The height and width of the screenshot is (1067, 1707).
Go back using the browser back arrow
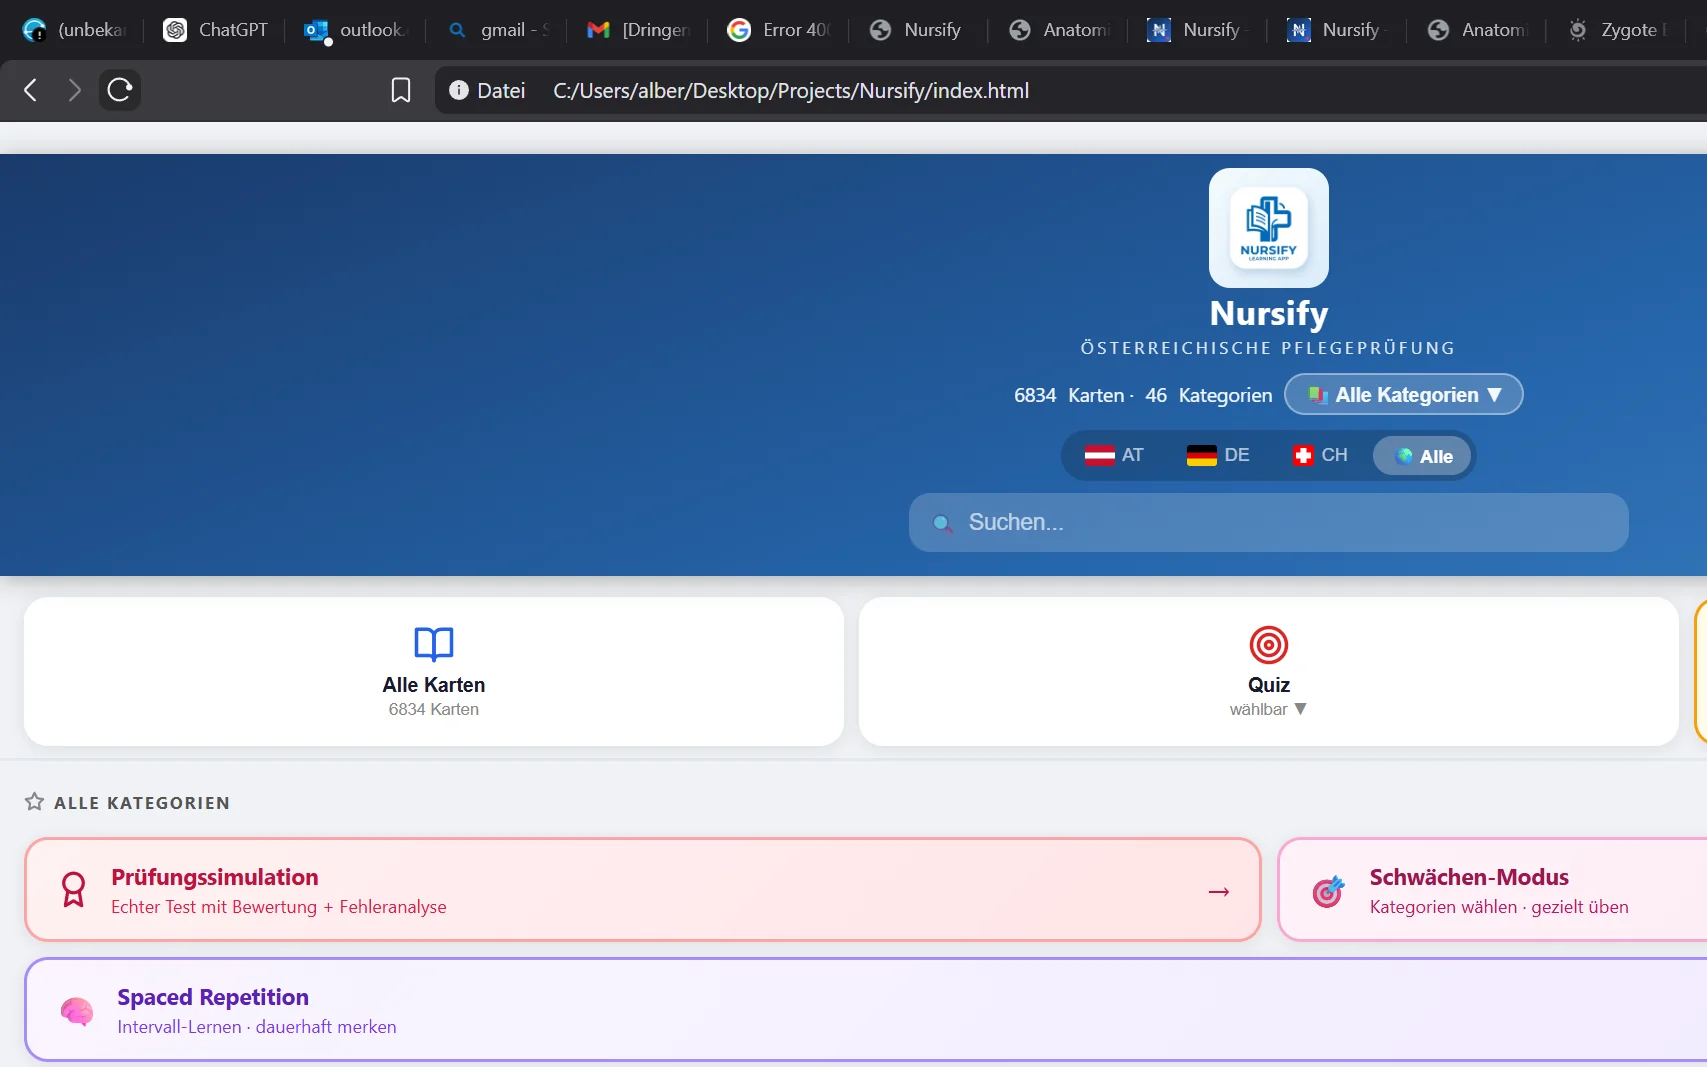click(x=31, y=90)
